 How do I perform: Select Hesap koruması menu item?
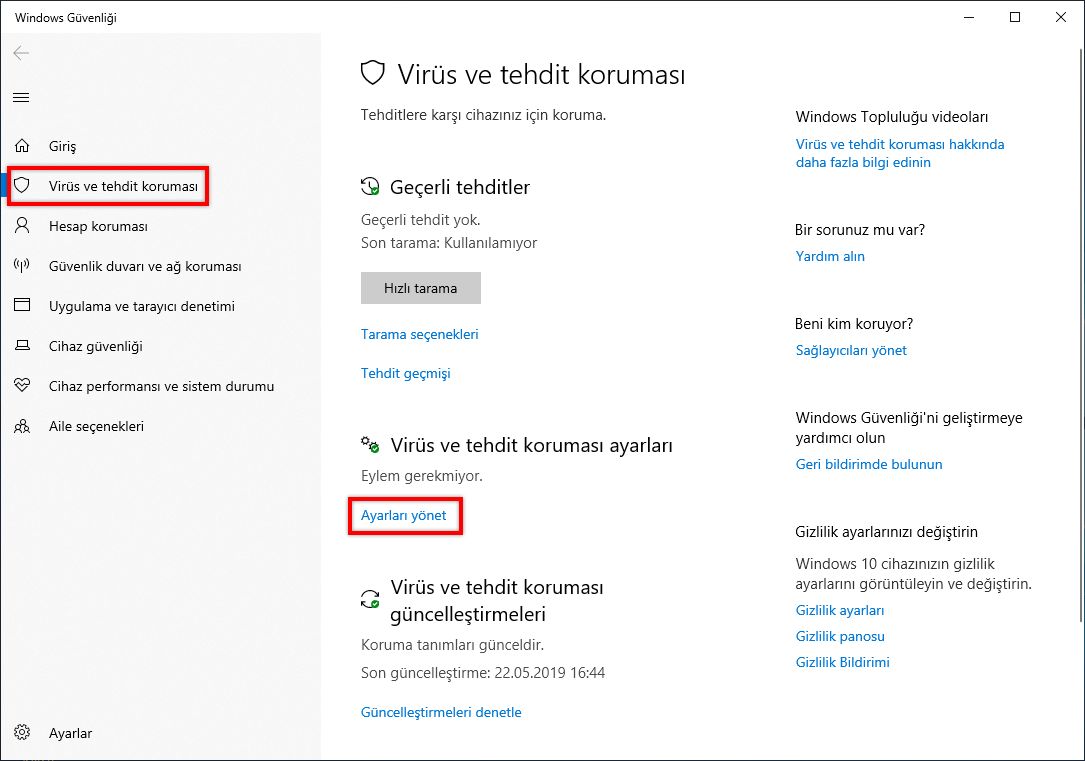pos(98,226)
